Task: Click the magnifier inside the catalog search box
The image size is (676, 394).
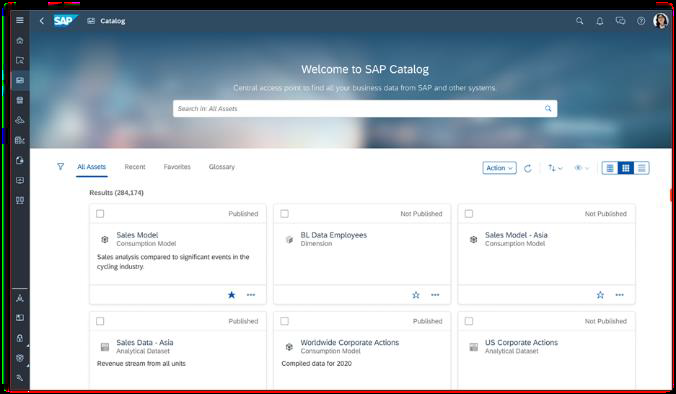Action: (x=548, y=109)
